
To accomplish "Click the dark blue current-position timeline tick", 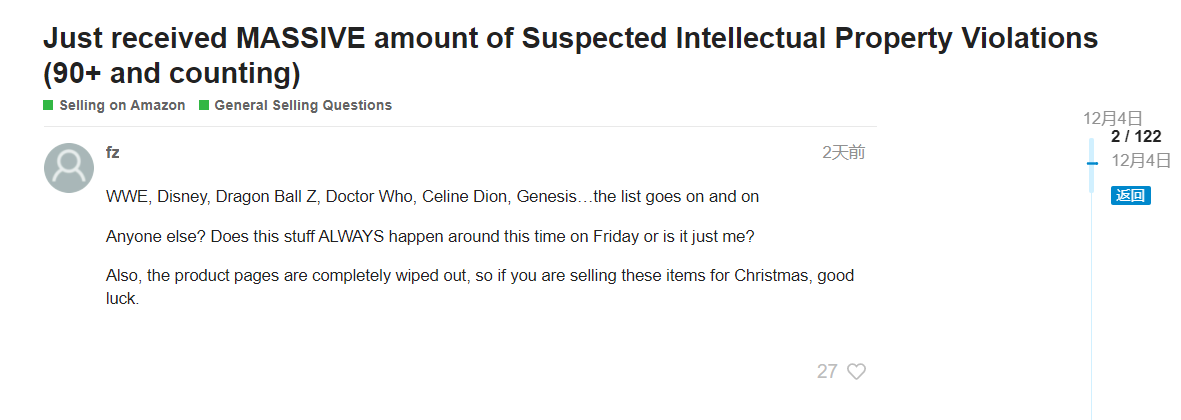I will pos(1092,162).
